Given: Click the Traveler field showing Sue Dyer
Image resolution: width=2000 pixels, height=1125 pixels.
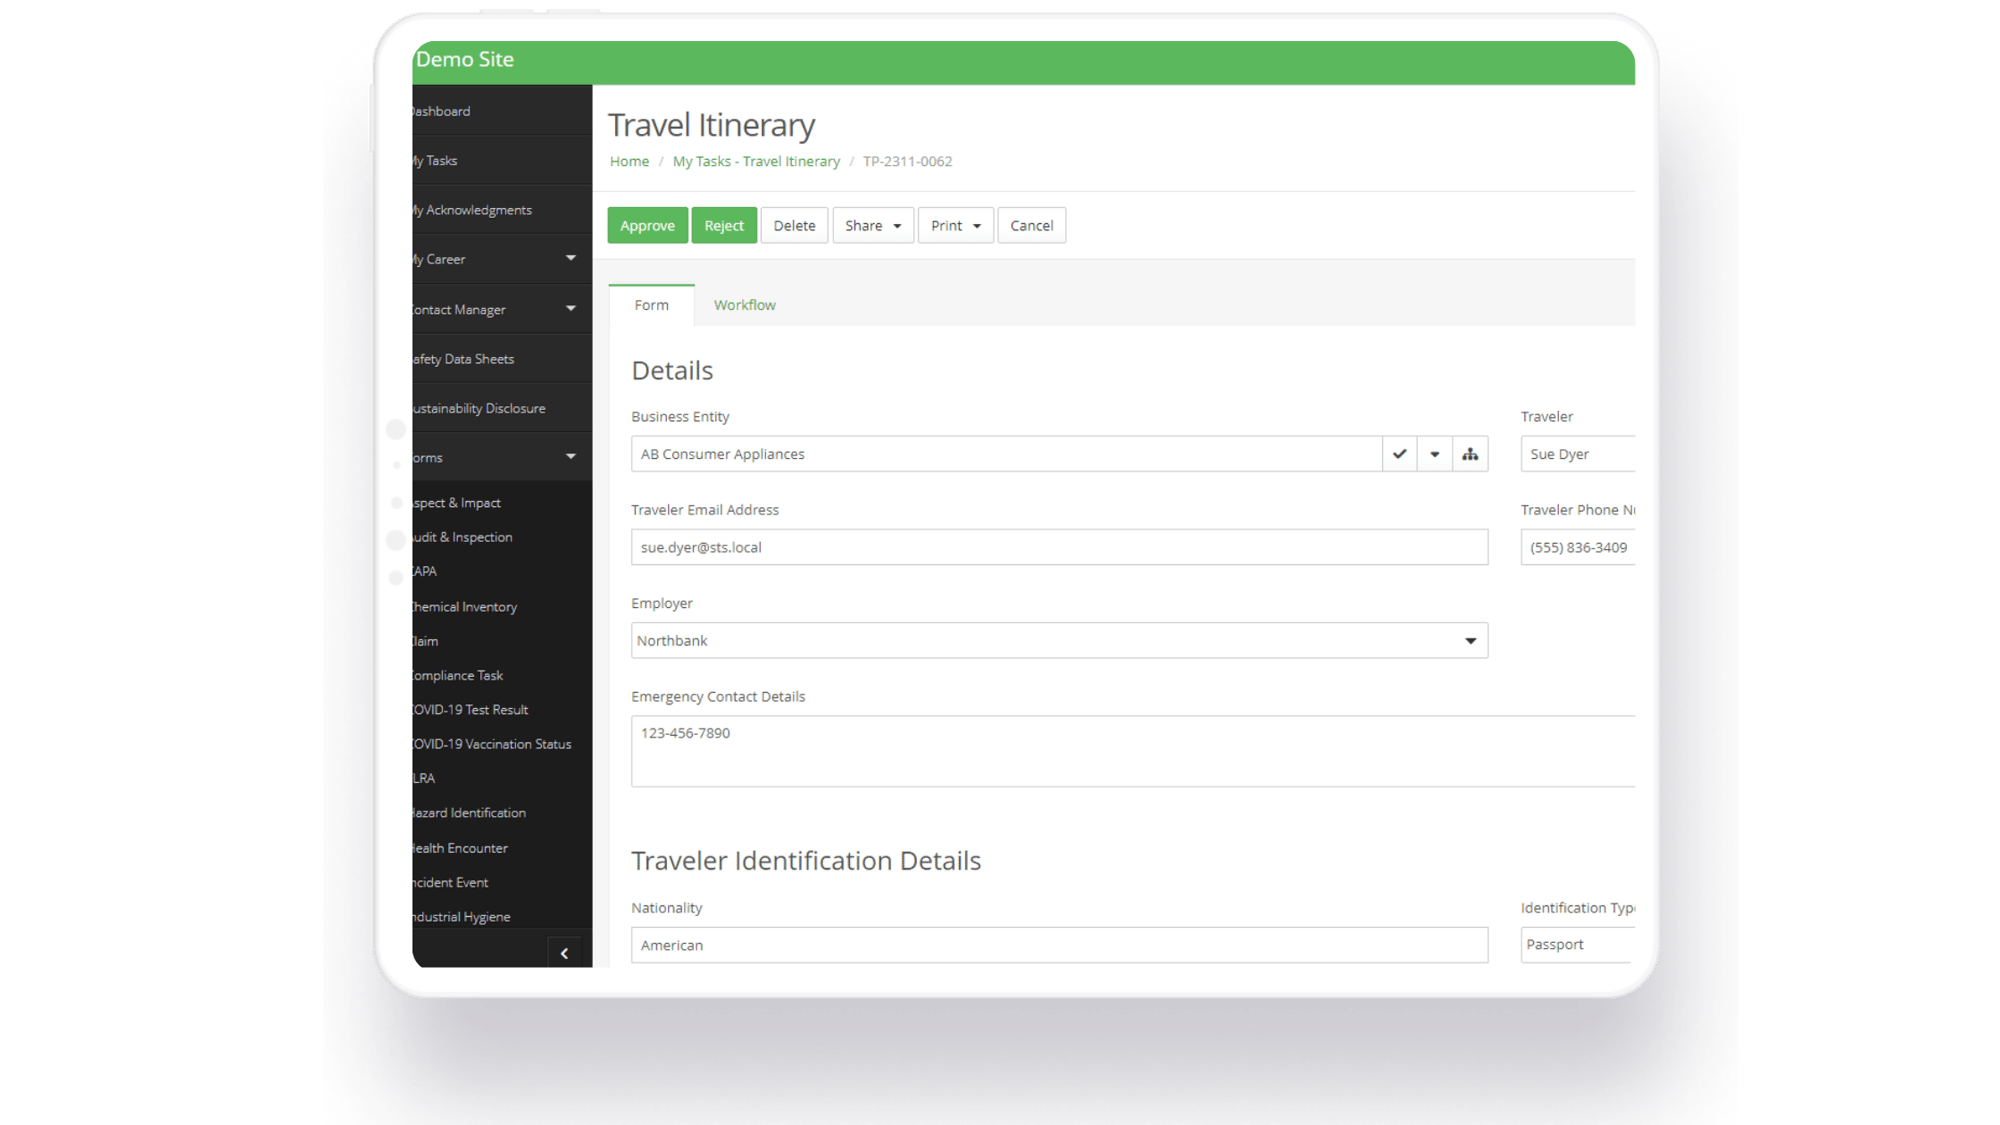Looking at the screenshot, I should [x=1578, y=454].
